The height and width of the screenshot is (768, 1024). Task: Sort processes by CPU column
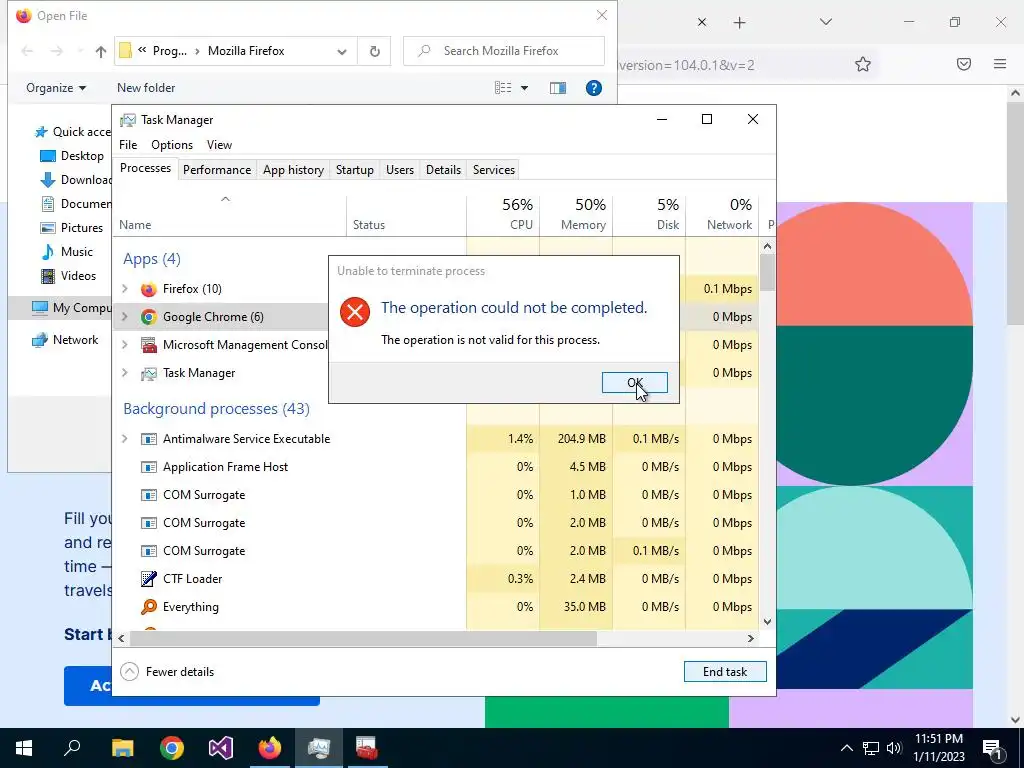click(504, 216)
